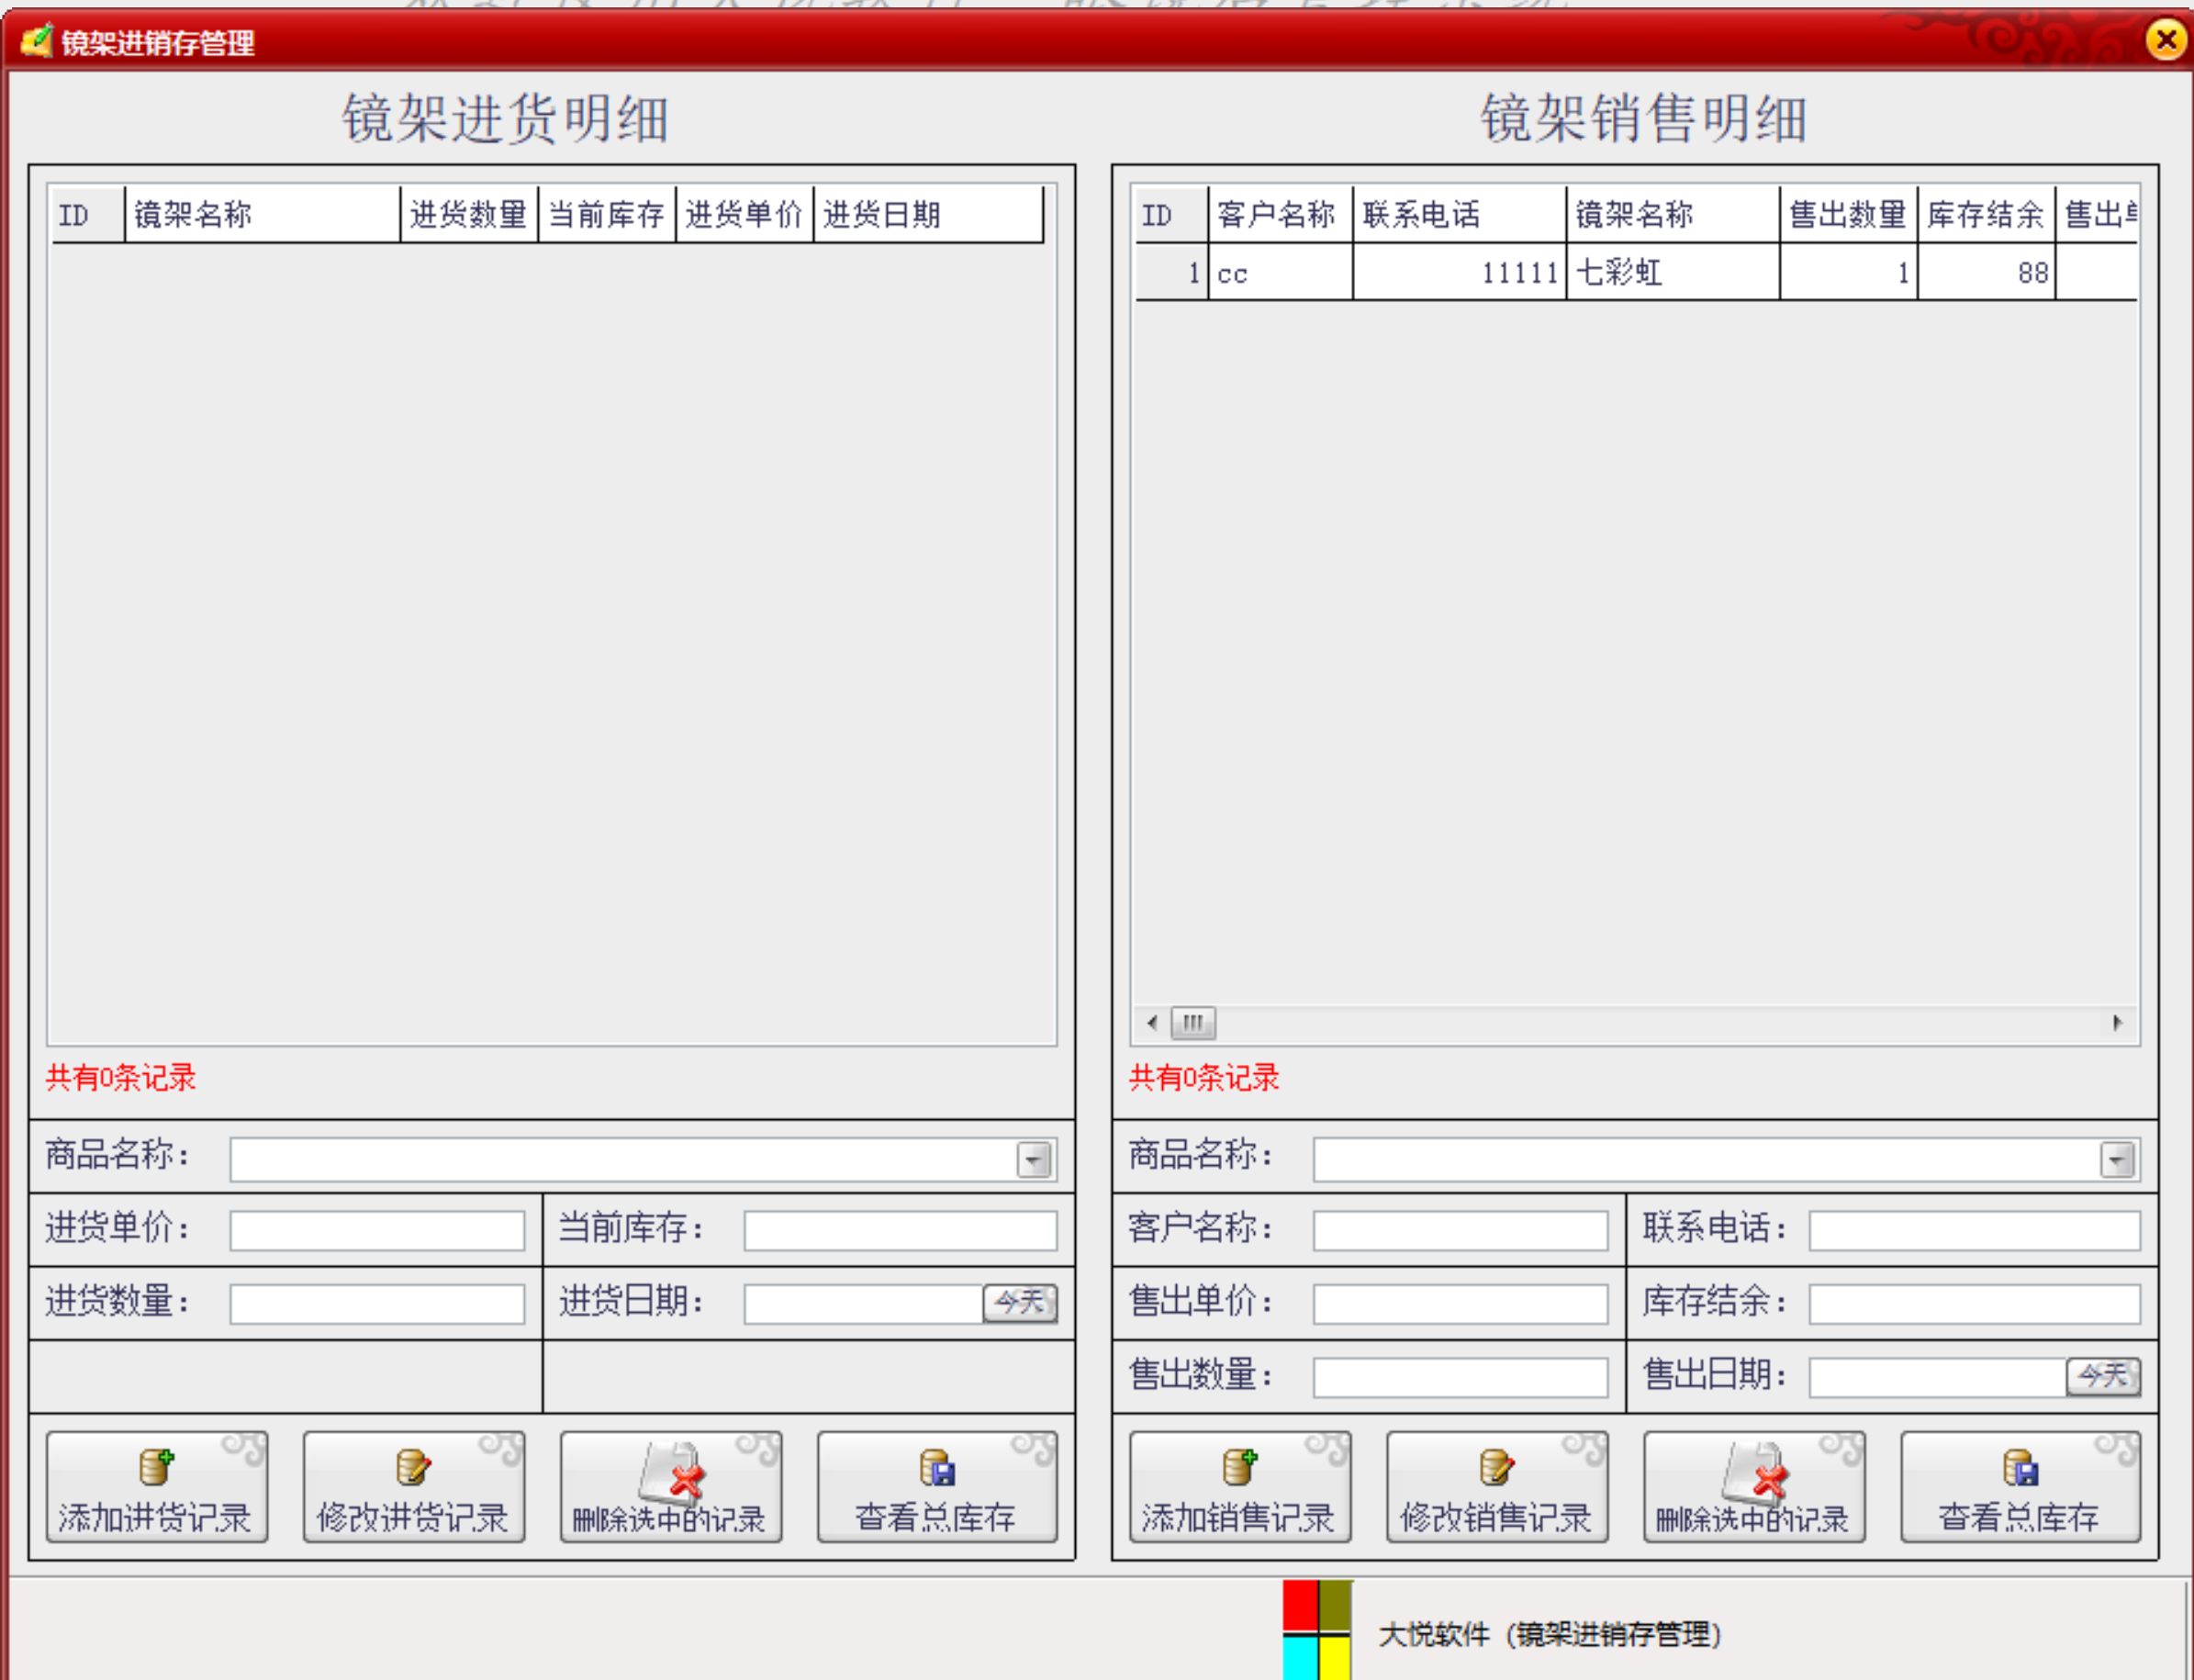Select the frame name cell 七彩虹
This screenshot has width=2194, height=1680.
point(1673,272)
